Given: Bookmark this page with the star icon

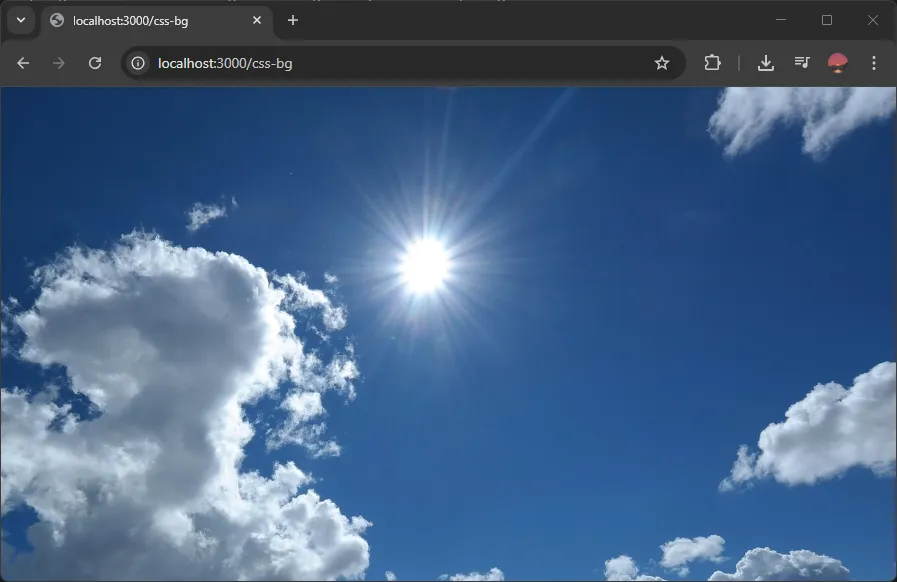Looking at the screenshot, I should pos(662,63).
